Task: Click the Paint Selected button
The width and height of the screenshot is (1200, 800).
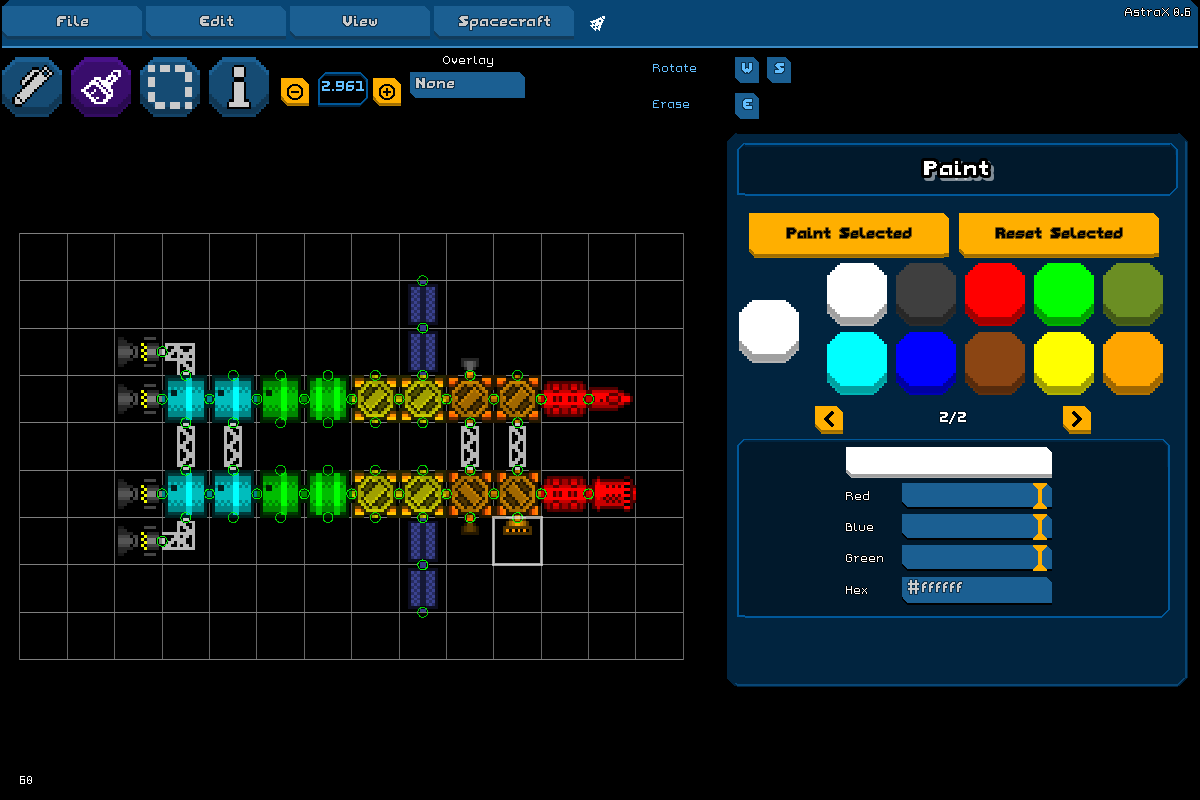Action: [848, 233]
